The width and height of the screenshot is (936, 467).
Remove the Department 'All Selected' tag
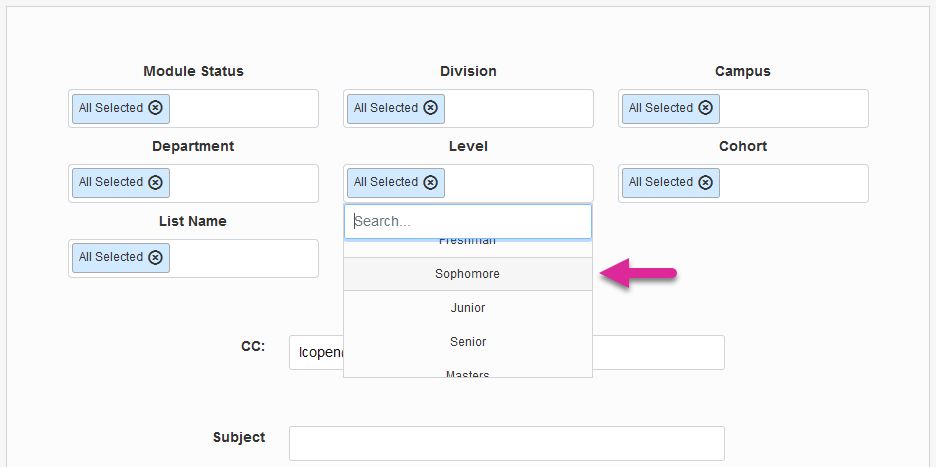pos(155,182)
